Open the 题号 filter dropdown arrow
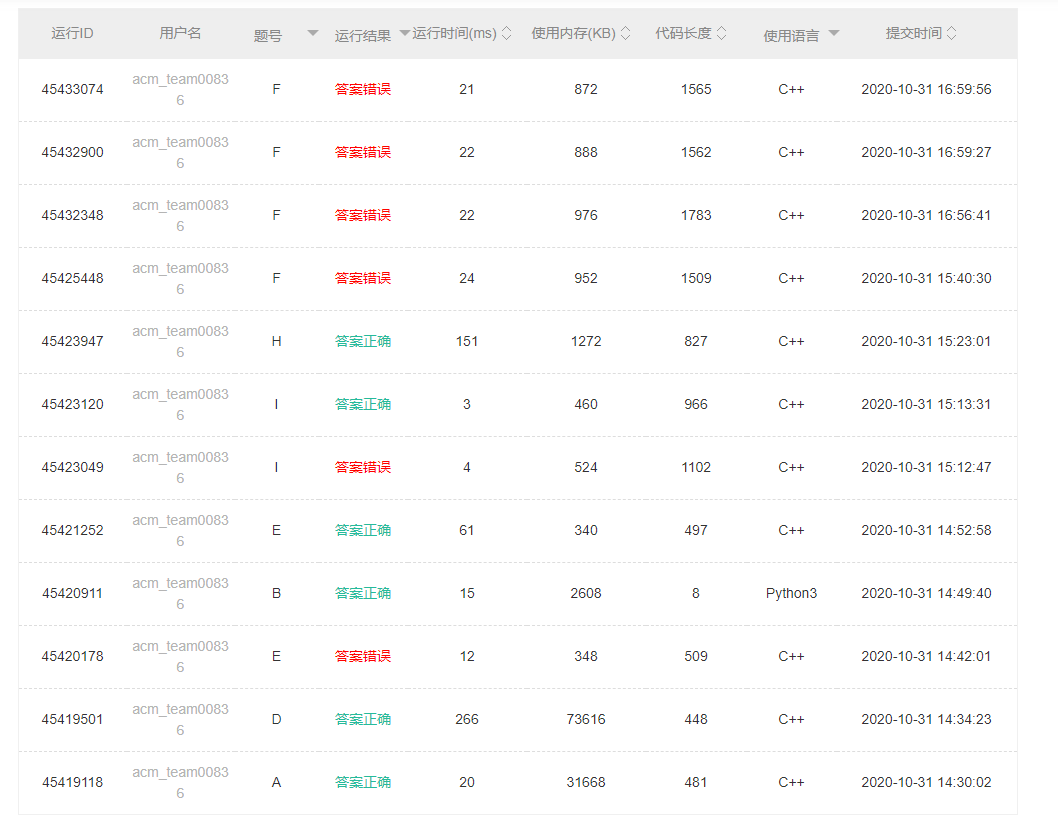The width and height of the screenshot is (1058, 820). 313,34
